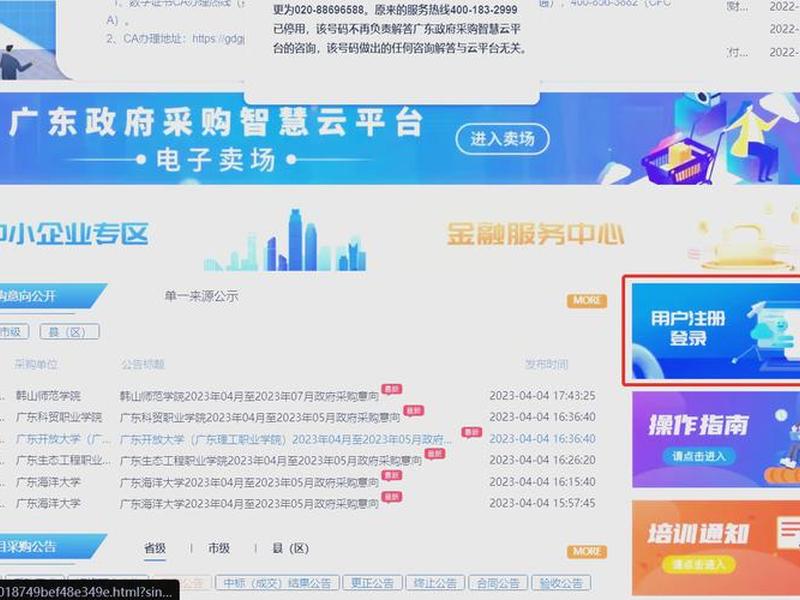Filter by 合同公告
Screen dimensions: 800x600
(x=497, y=583)
